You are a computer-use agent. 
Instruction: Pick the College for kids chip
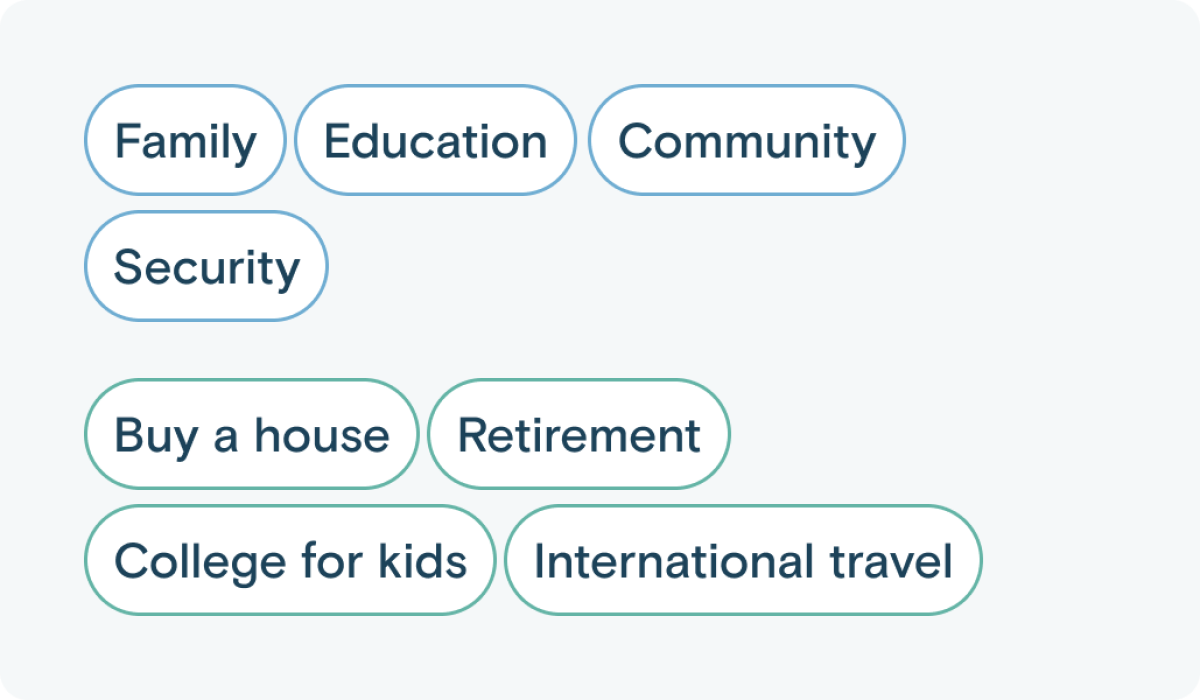(x=290, y=561)
